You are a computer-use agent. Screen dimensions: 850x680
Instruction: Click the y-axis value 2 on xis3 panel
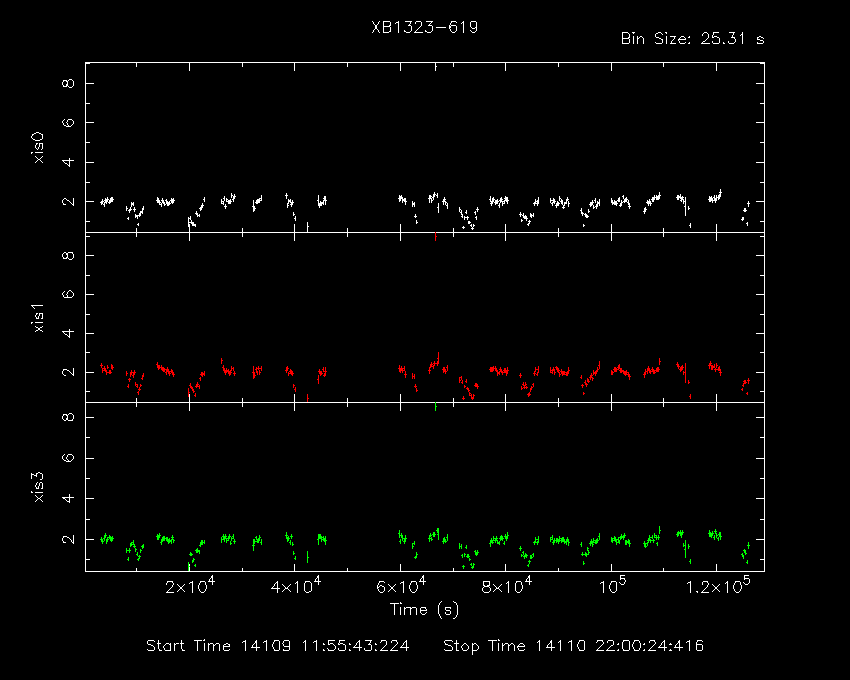tap(68, 539)
